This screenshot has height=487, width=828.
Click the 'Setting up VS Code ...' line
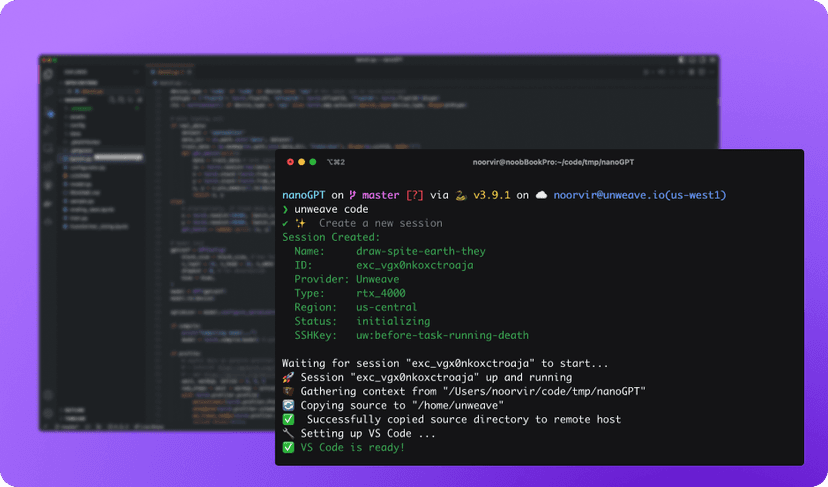click(368, 433)
